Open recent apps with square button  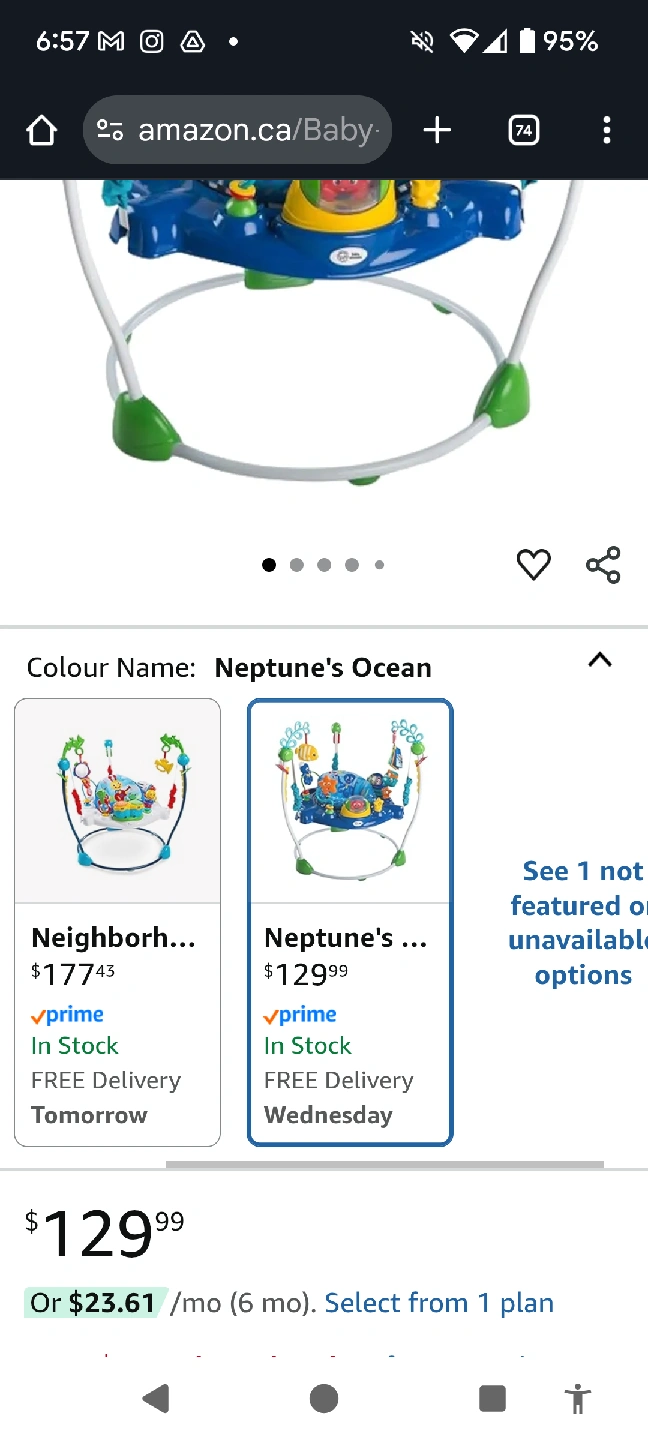[x=491, y=1398]
